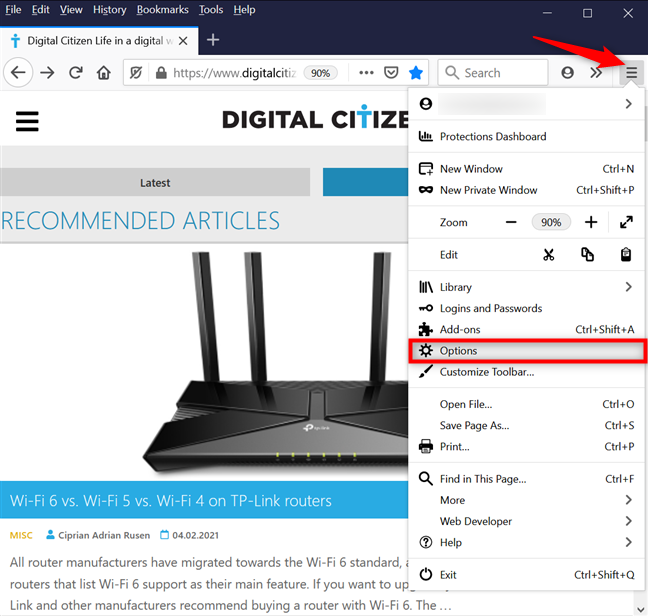The width and height of the screenshot is (648, 616).
Task: Open the Bookmarks menu
Action: [162, 10]
